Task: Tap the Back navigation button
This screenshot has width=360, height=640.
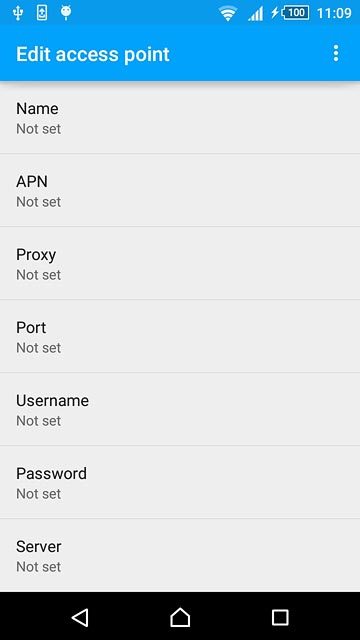Action: (x=80, y=617)
